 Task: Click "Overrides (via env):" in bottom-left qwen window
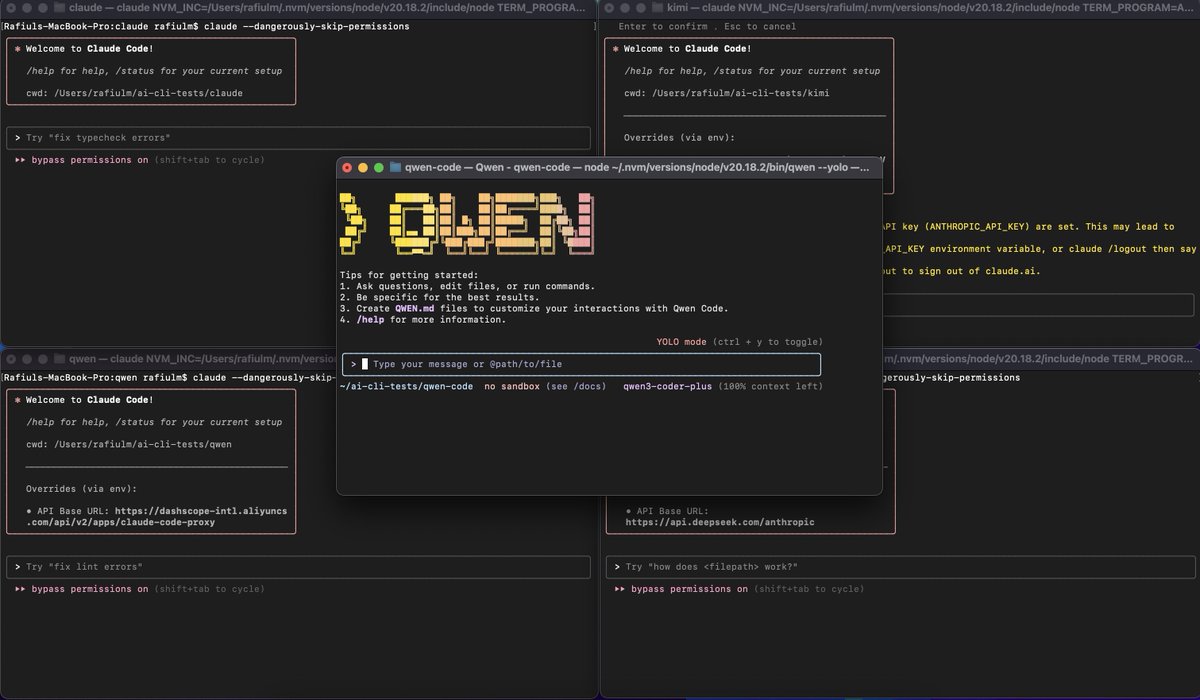(81, 488)
